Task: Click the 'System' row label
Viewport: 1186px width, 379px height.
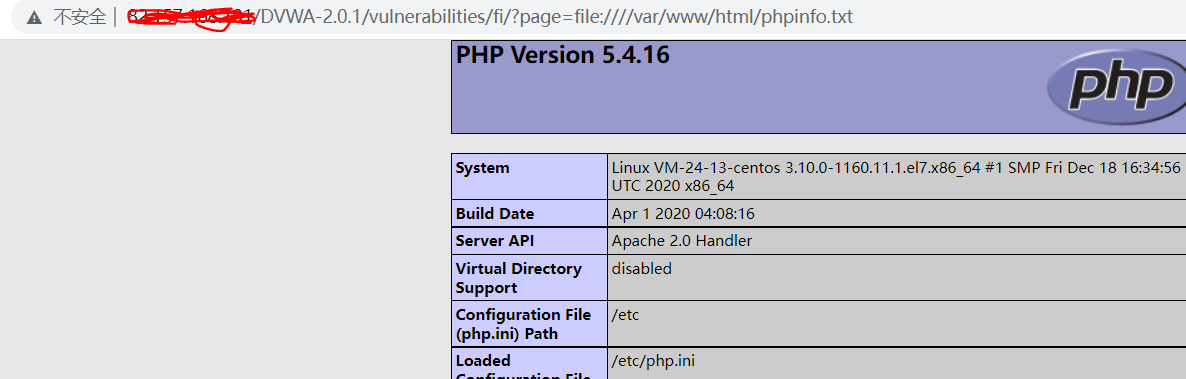Action: (x=483, y=168)
